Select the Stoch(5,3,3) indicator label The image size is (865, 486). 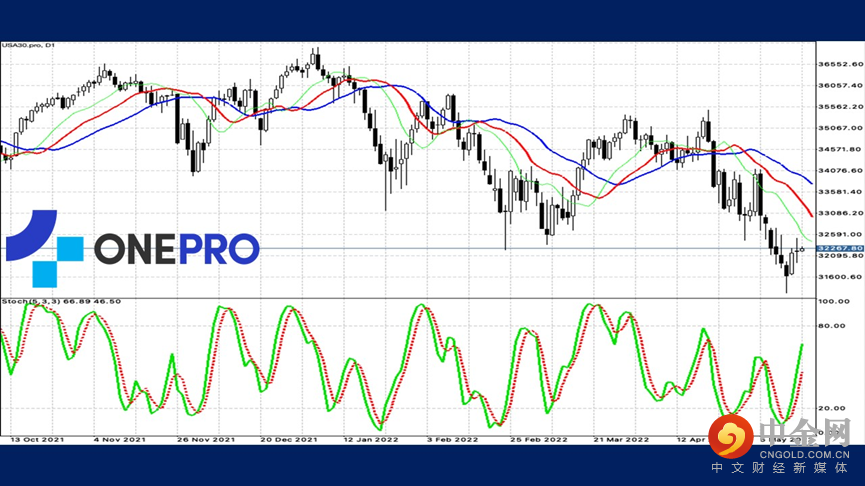[x=61, y=302]
